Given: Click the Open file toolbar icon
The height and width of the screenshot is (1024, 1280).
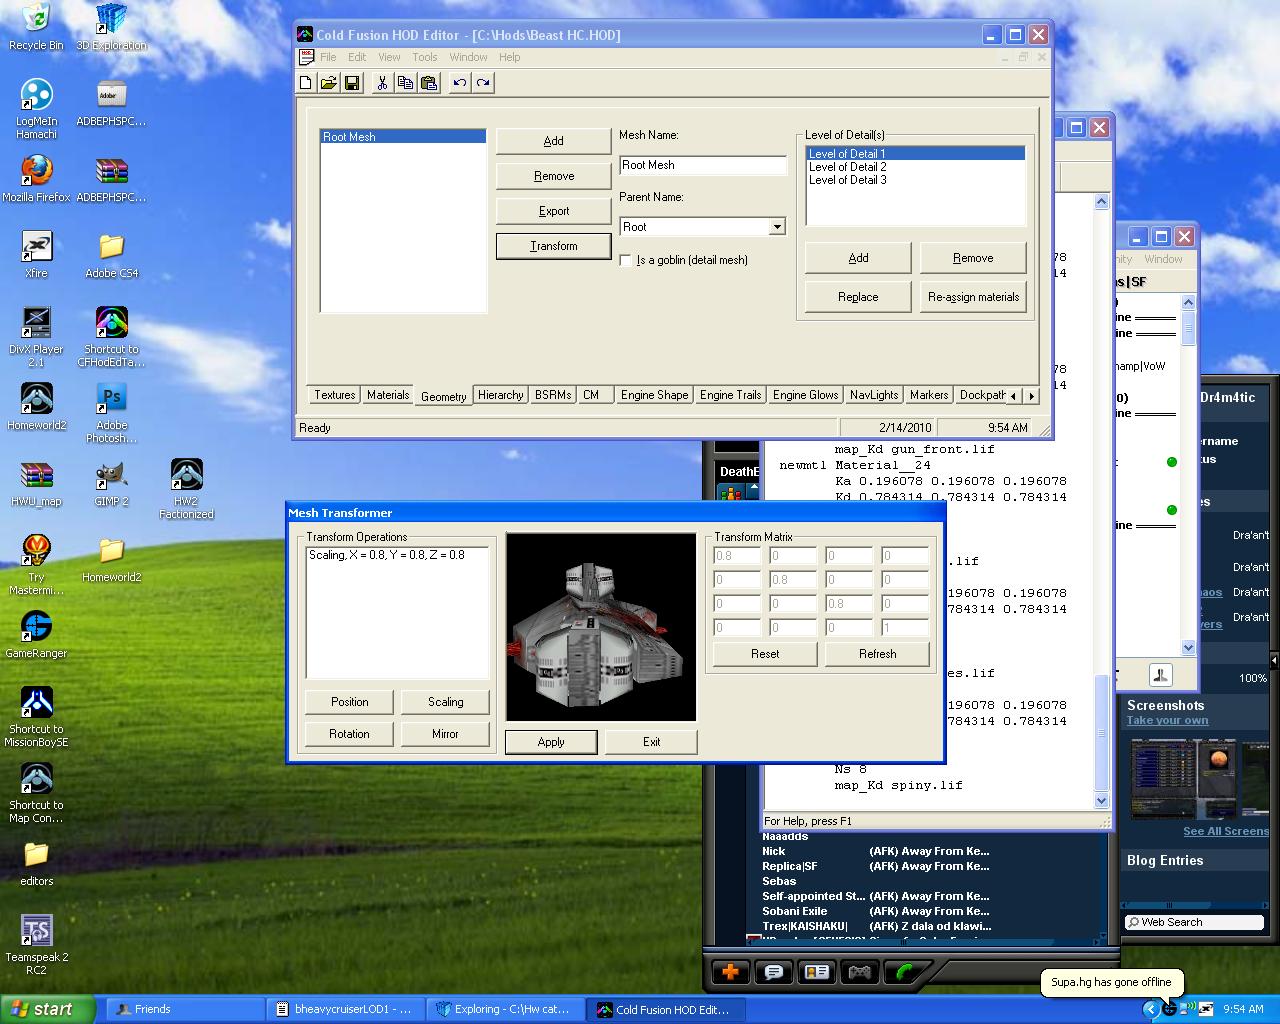Looking at the screenshot, I should [329, 83].
